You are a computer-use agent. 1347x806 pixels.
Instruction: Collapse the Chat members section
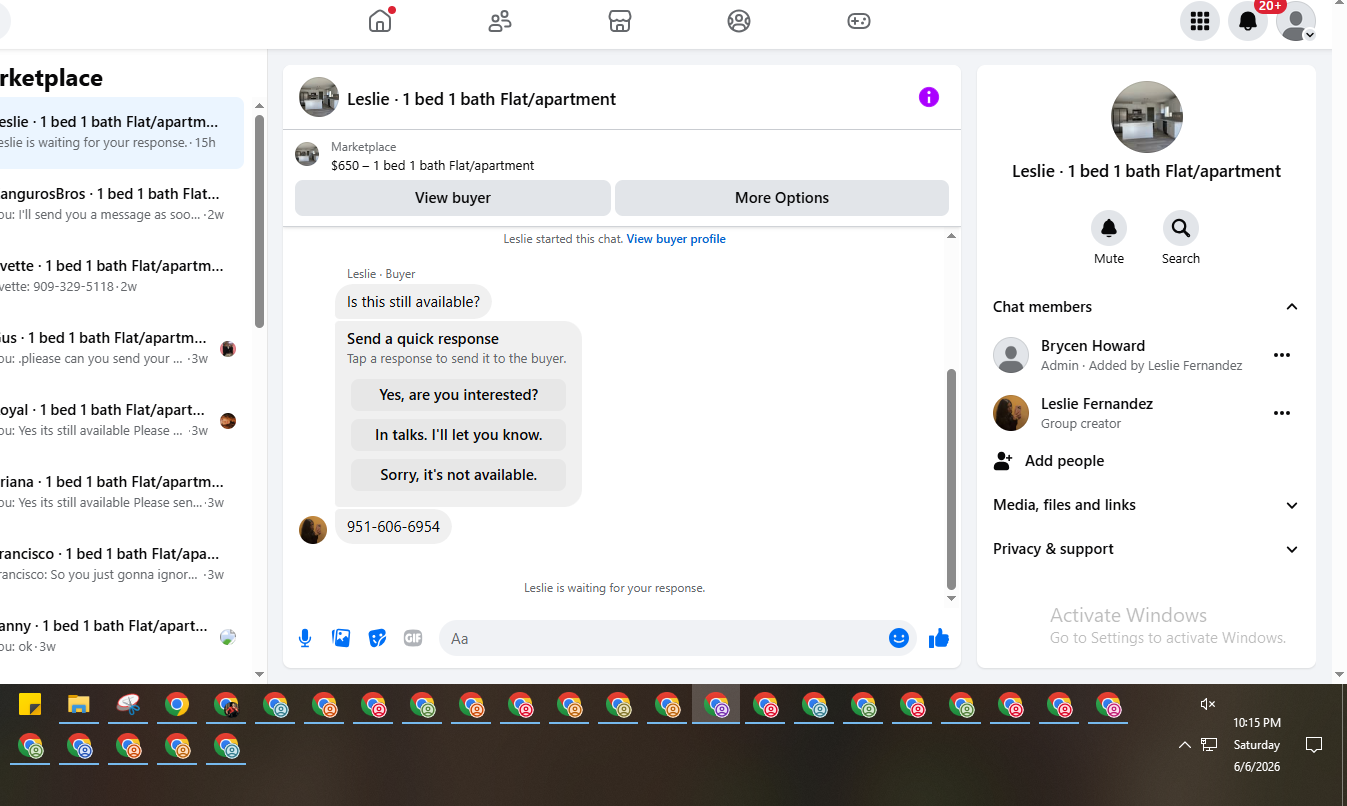tap(1292, 307)
